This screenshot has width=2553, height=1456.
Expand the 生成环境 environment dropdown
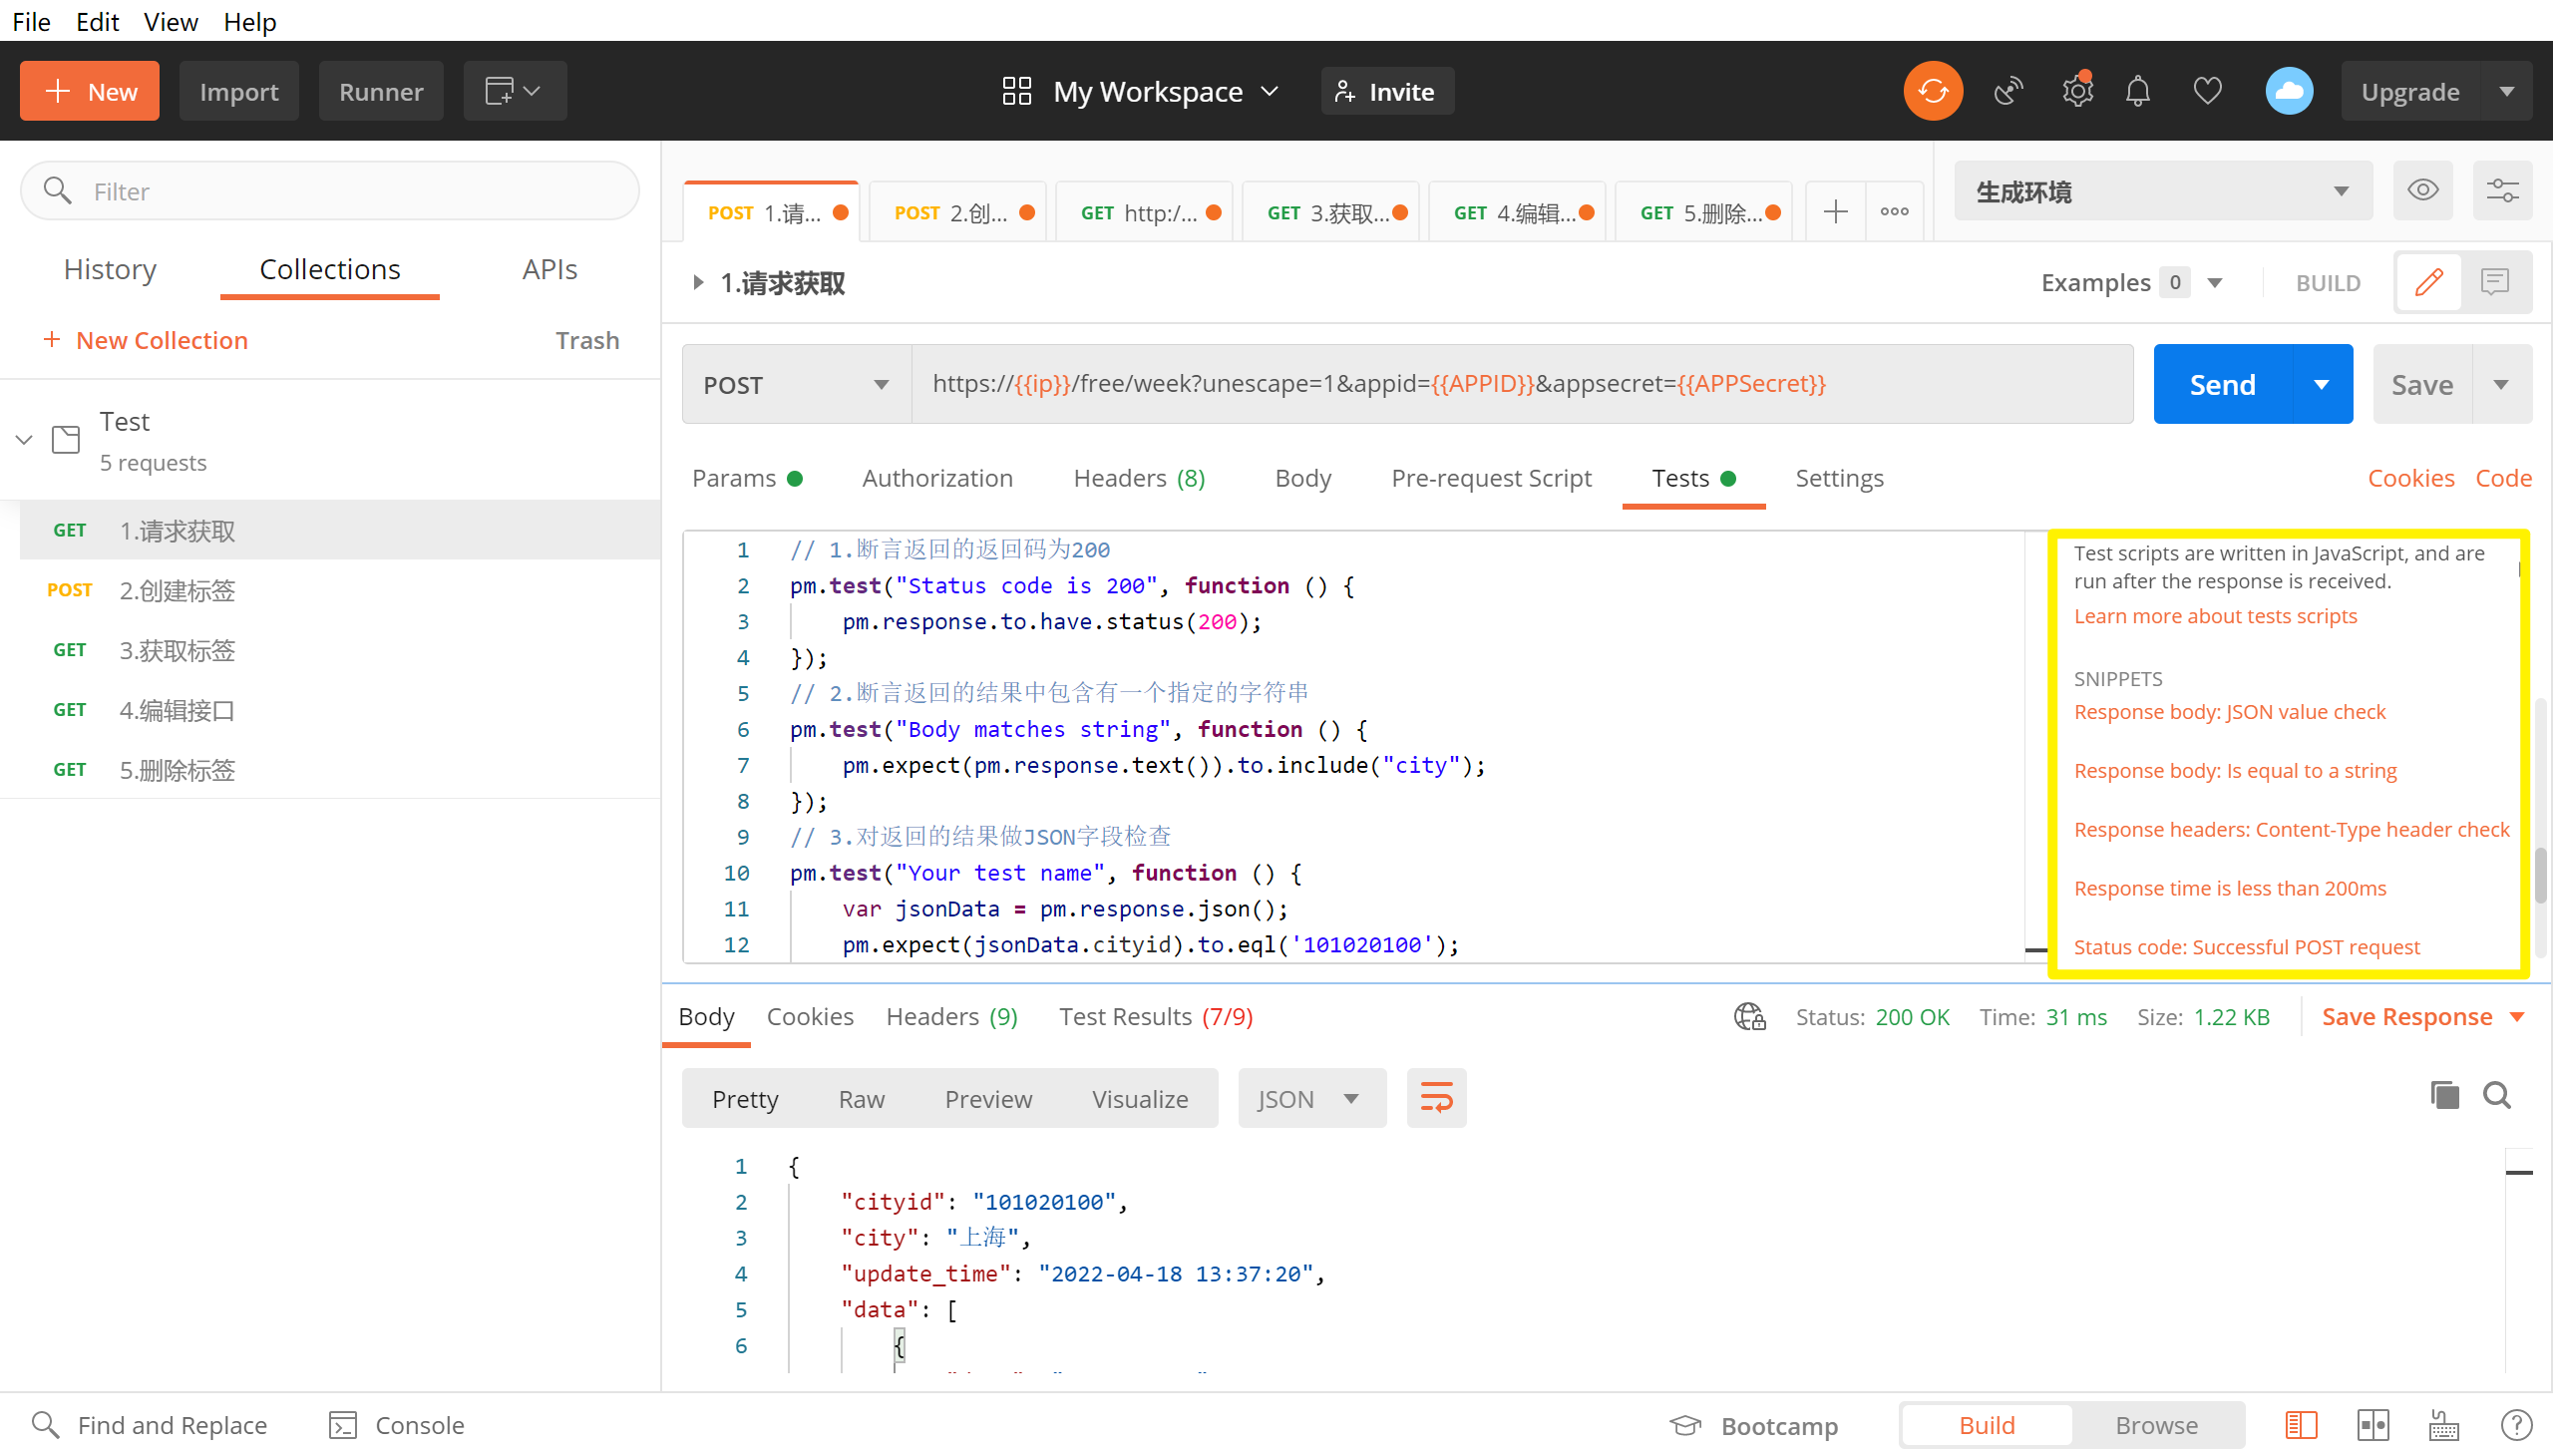[2162, 191]
